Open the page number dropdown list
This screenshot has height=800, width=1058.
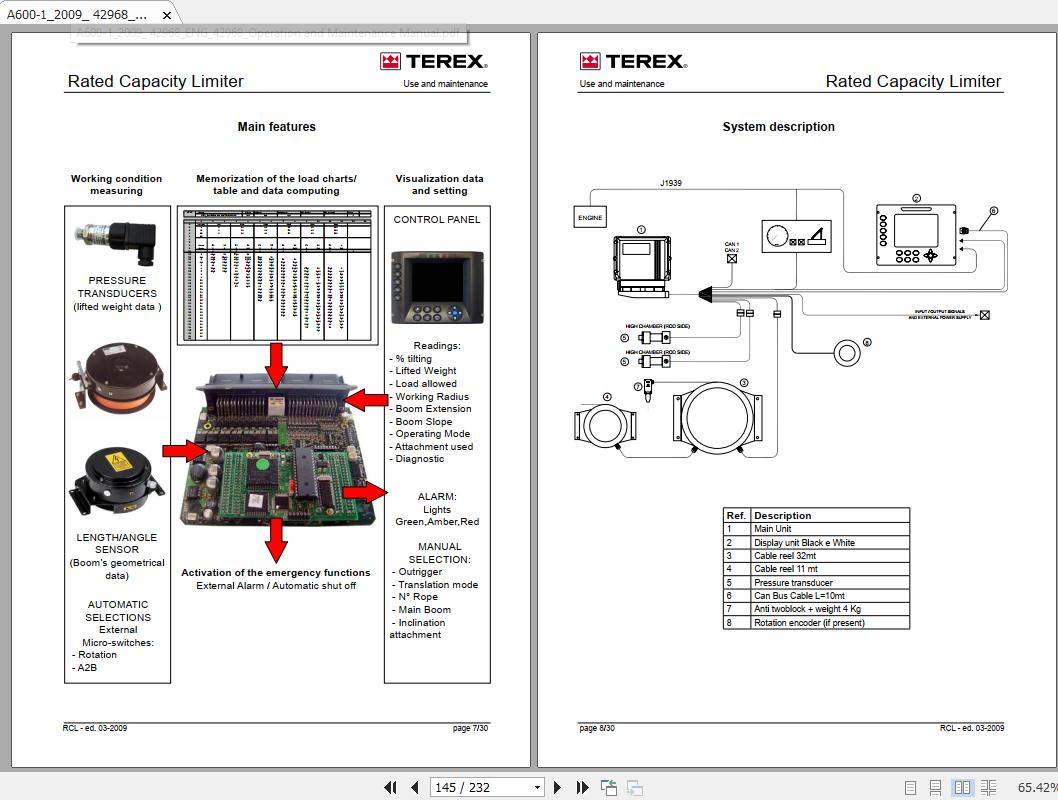click(536, 788)
